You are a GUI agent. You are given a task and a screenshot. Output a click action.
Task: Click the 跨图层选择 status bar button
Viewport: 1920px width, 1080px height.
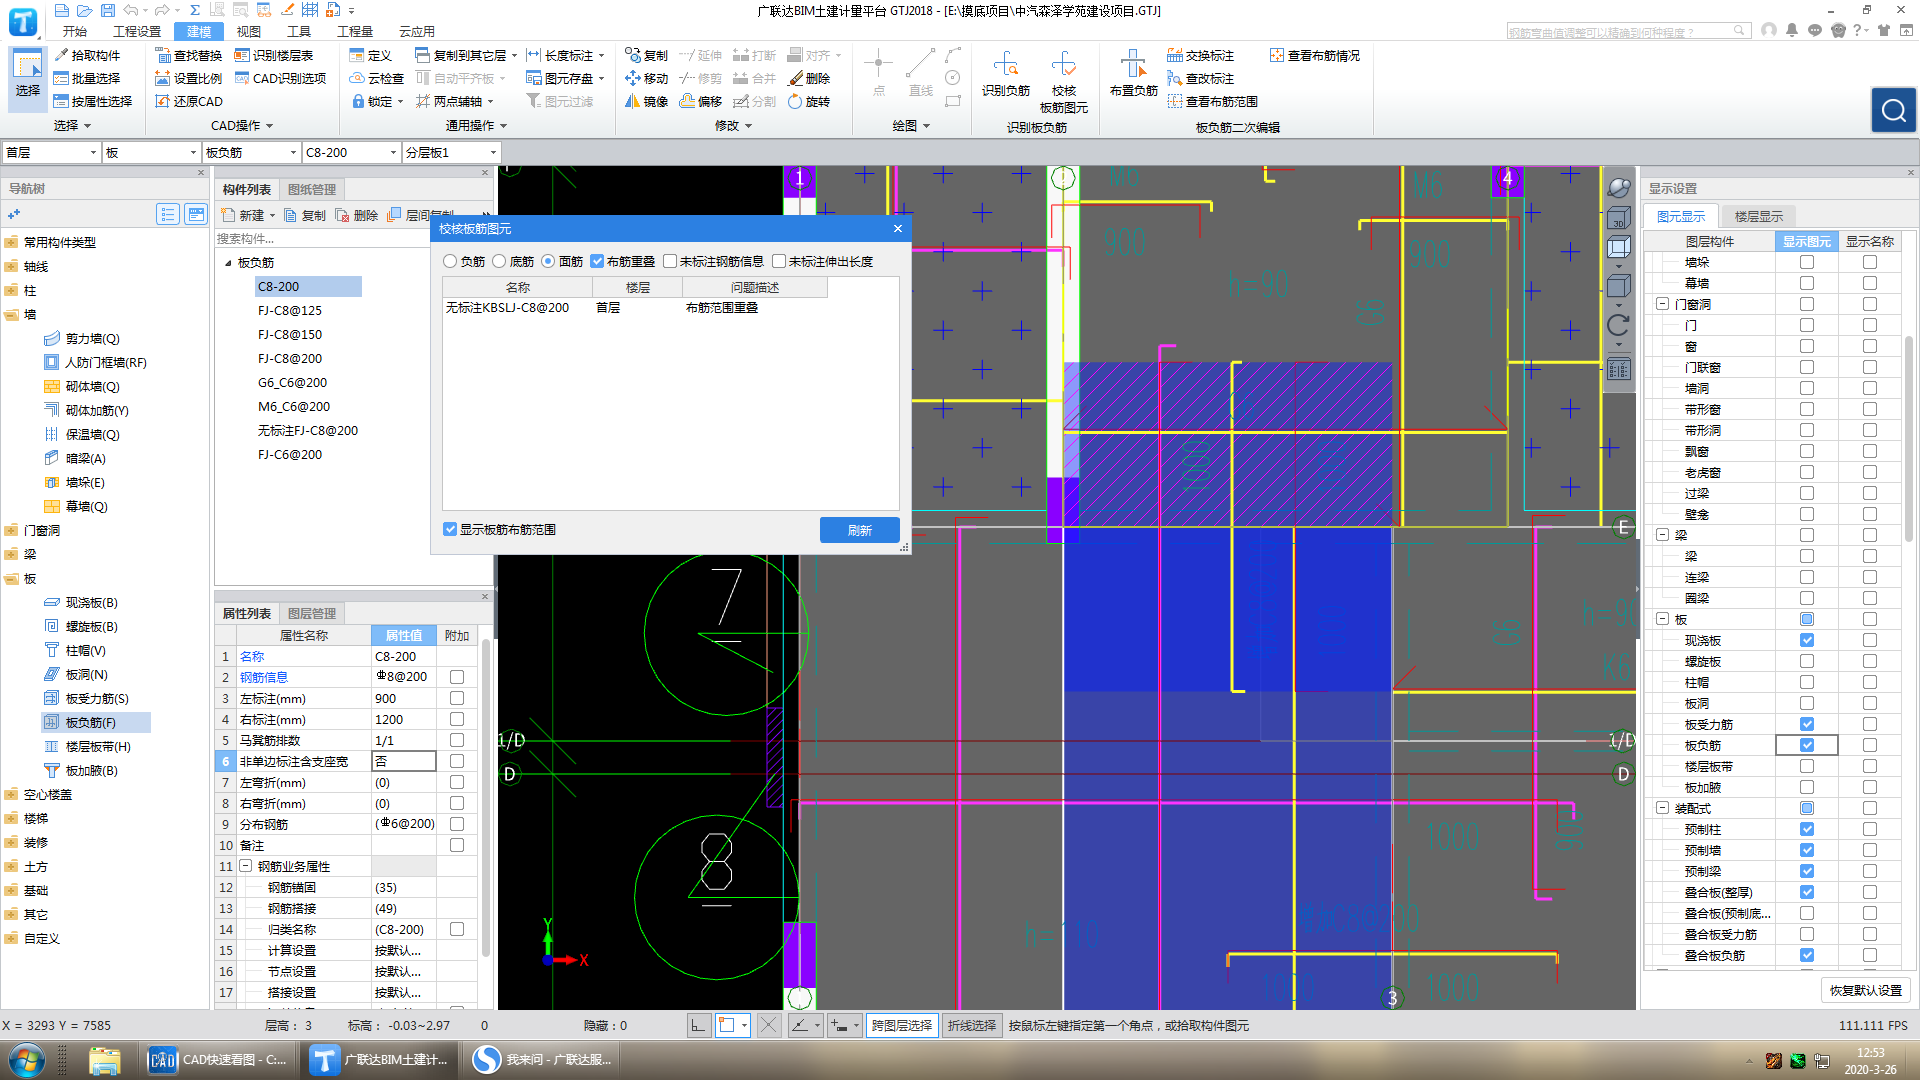(901, 1025)
